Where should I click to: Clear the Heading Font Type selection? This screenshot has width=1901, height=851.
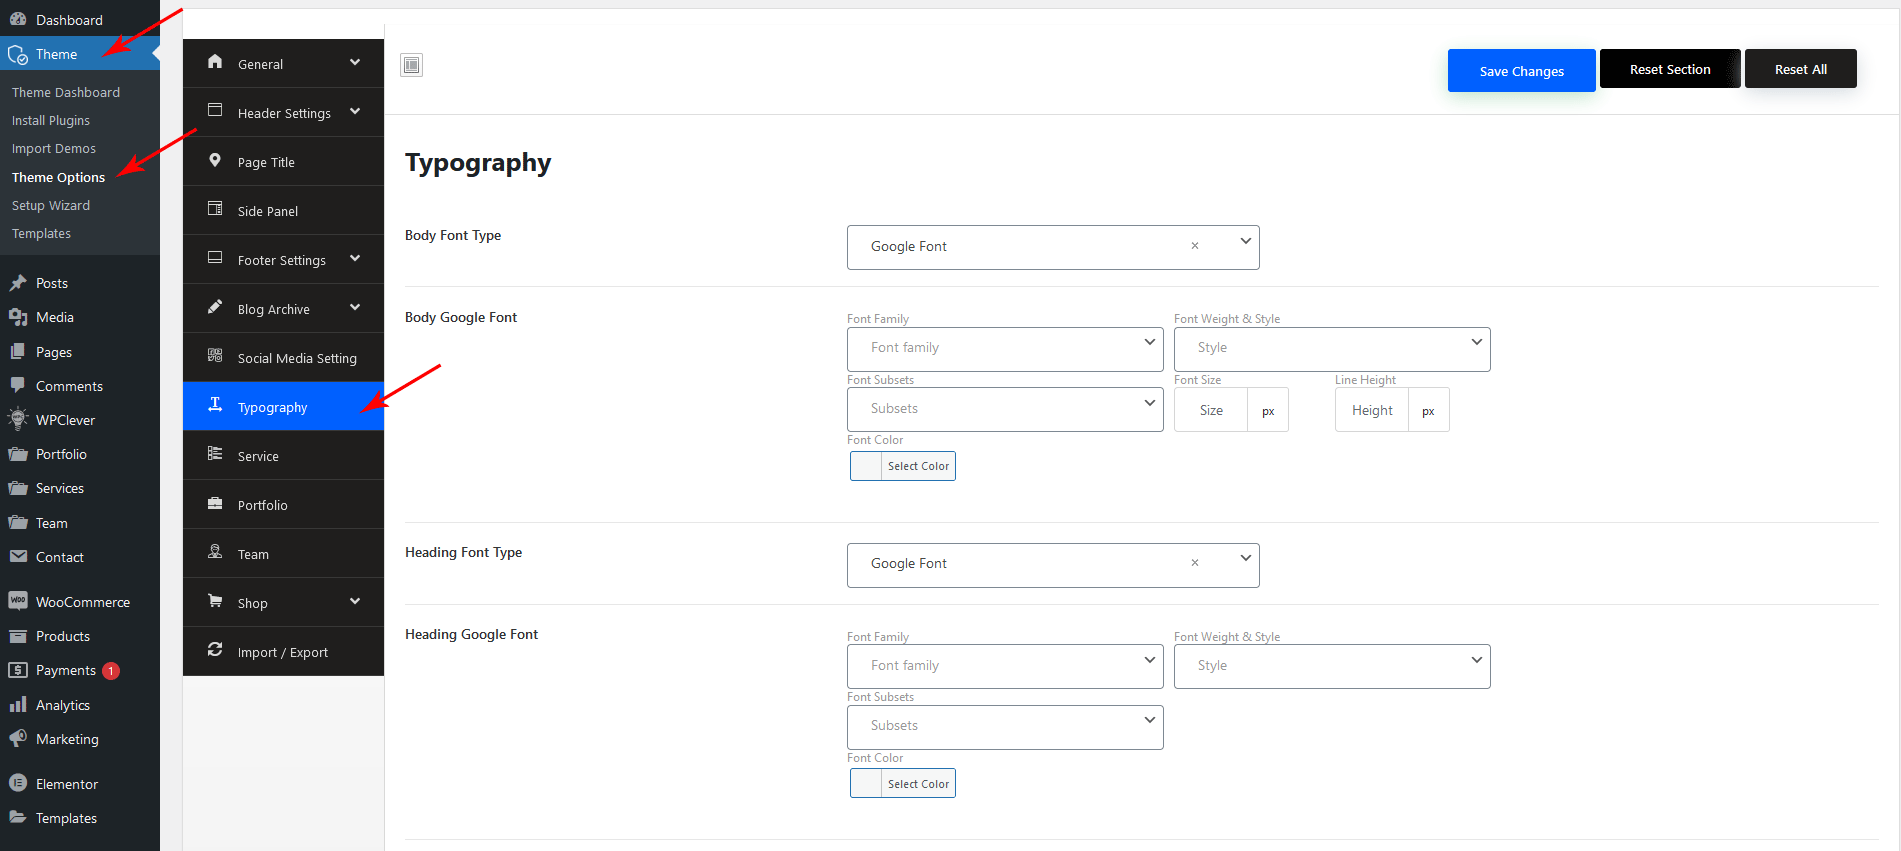click(1194, 563)
